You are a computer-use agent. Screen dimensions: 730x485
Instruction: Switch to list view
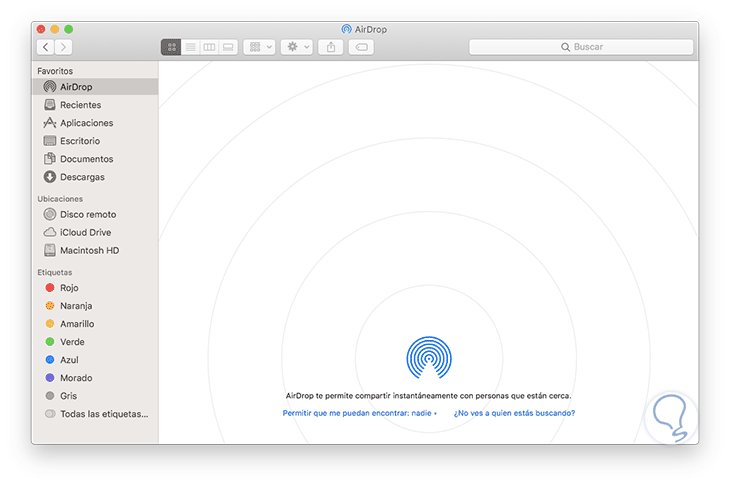[190, 47]
